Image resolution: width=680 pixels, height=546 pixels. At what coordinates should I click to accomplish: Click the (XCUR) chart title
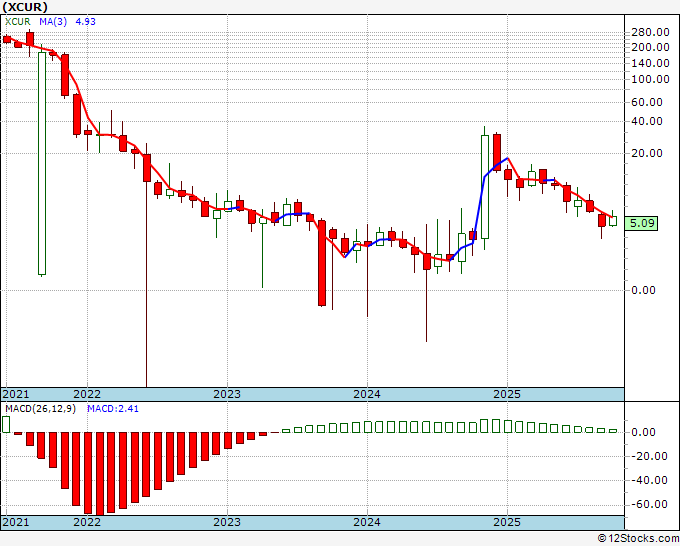[25, 7]
